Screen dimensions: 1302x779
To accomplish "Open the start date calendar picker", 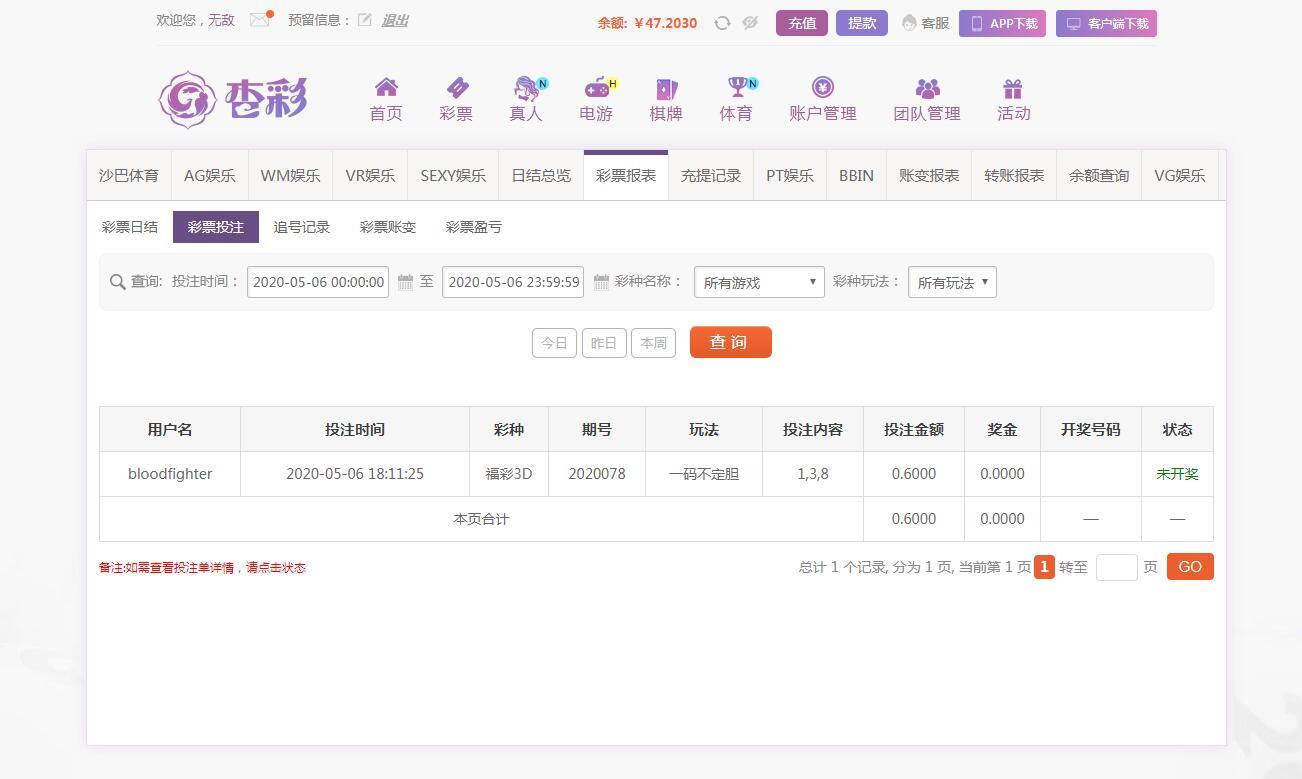I will pos(405,282).
